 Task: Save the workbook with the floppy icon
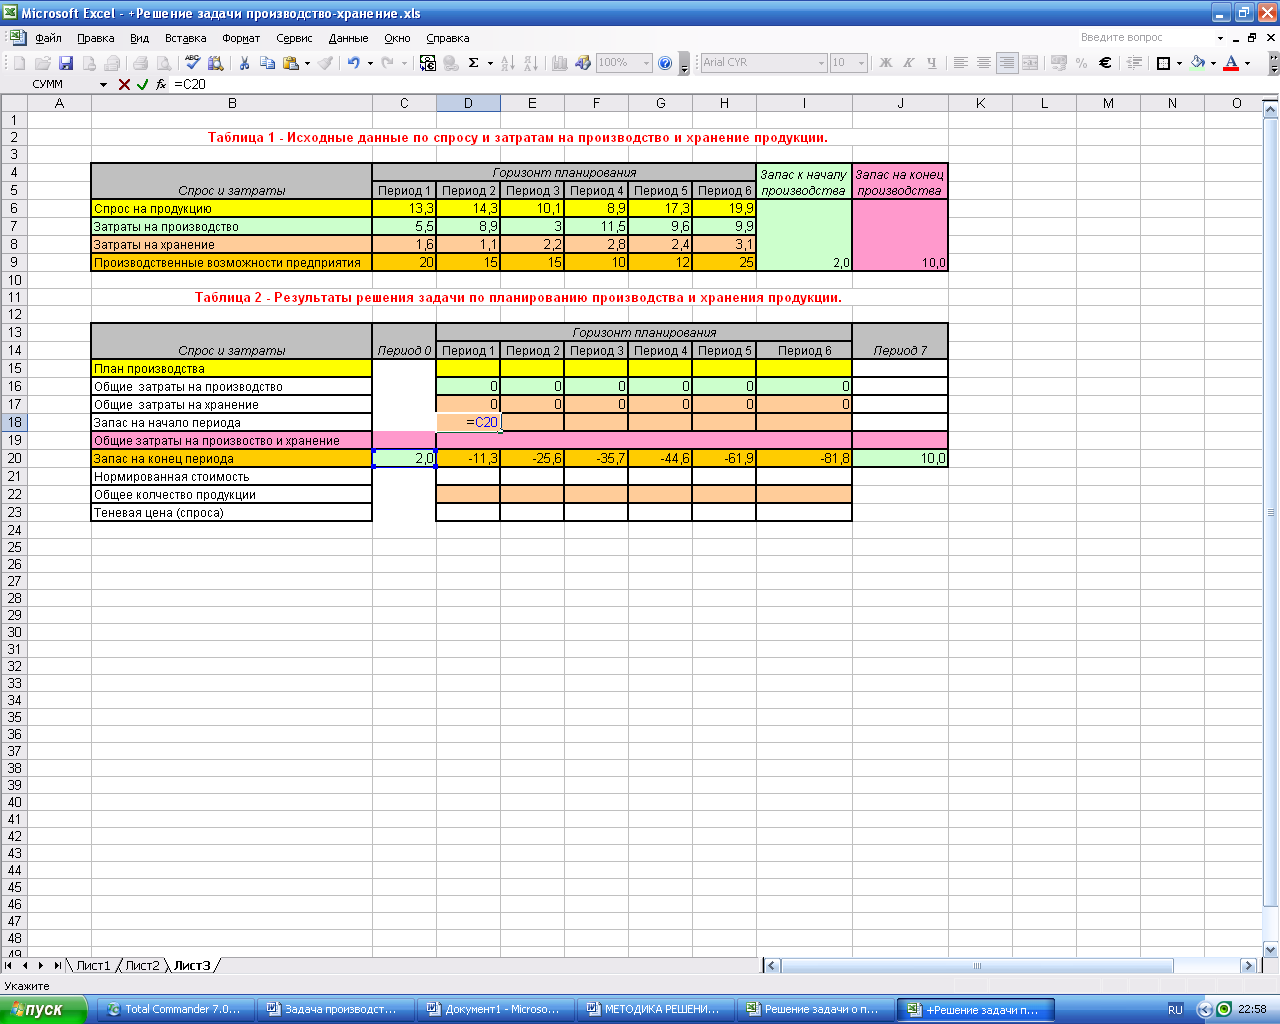tap(66, 63)
